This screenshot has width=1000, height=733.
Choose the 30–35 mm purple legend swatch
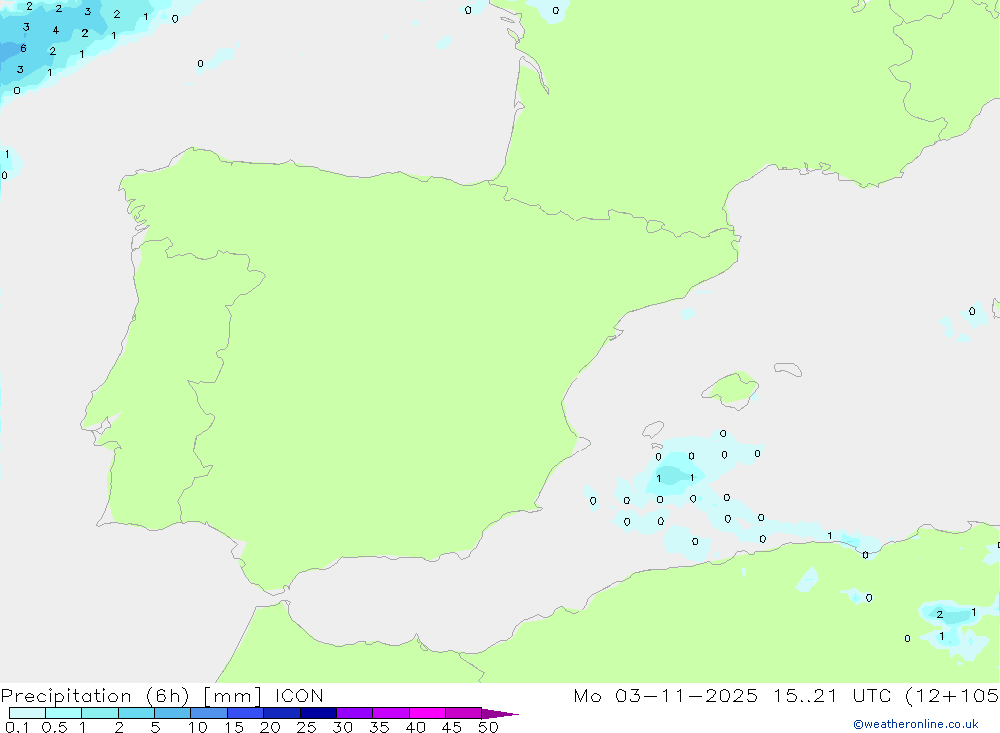(x=354, y=713)
